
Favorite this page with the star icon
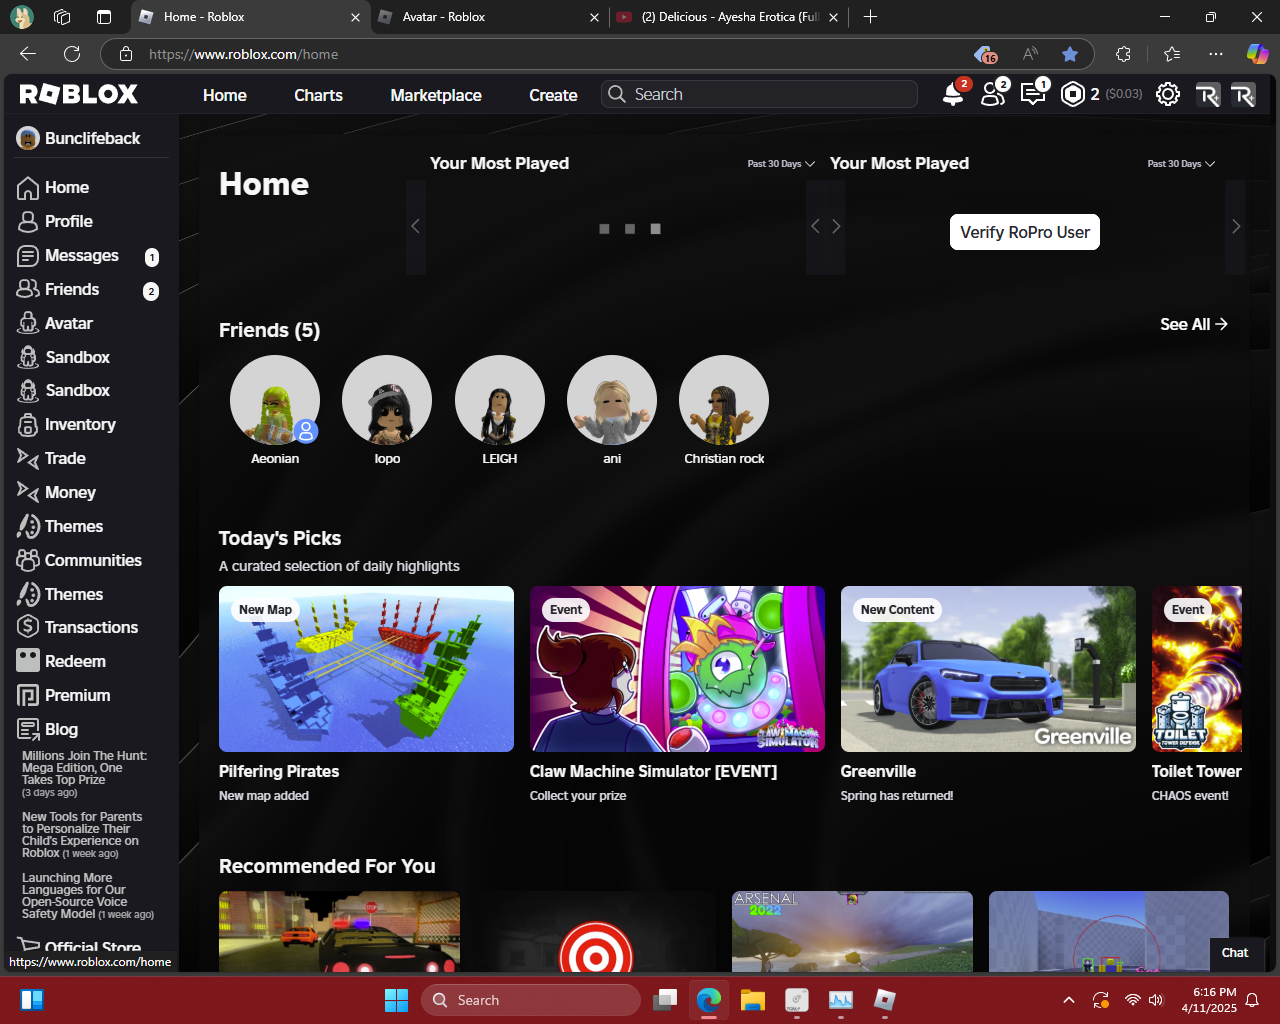click(1070, 54)
